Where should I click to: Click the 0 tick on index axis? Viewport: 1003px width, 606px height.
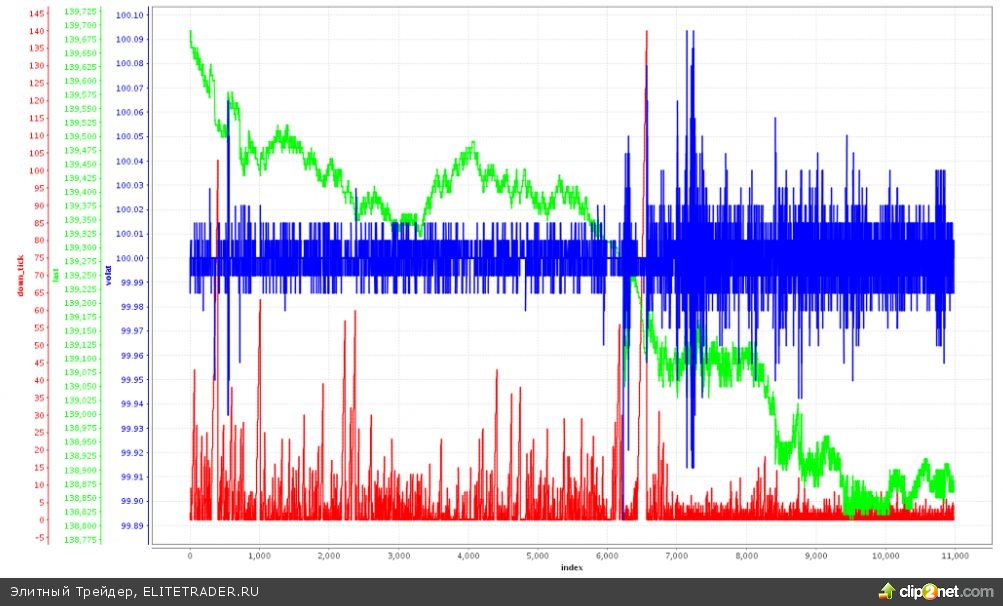tap(190, 555)
